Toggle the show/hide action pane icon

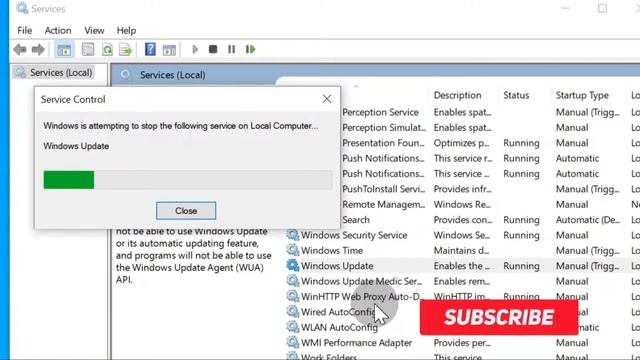[x=169, y=49]
